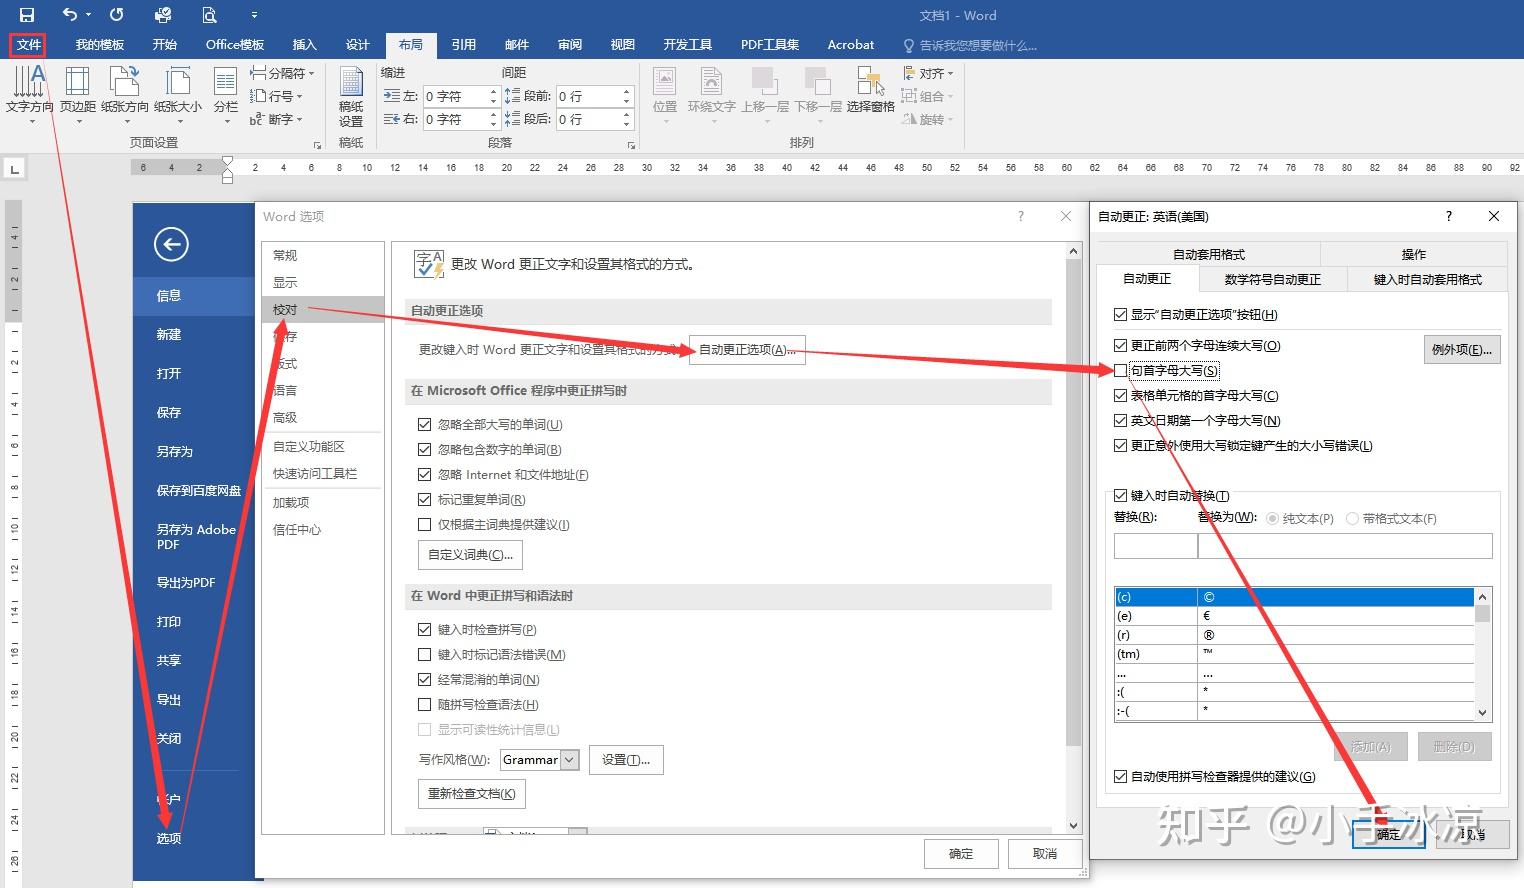Click the 自动更正选项(A)... button
This screenshot has height=888, width=1524.
(747, 350)
